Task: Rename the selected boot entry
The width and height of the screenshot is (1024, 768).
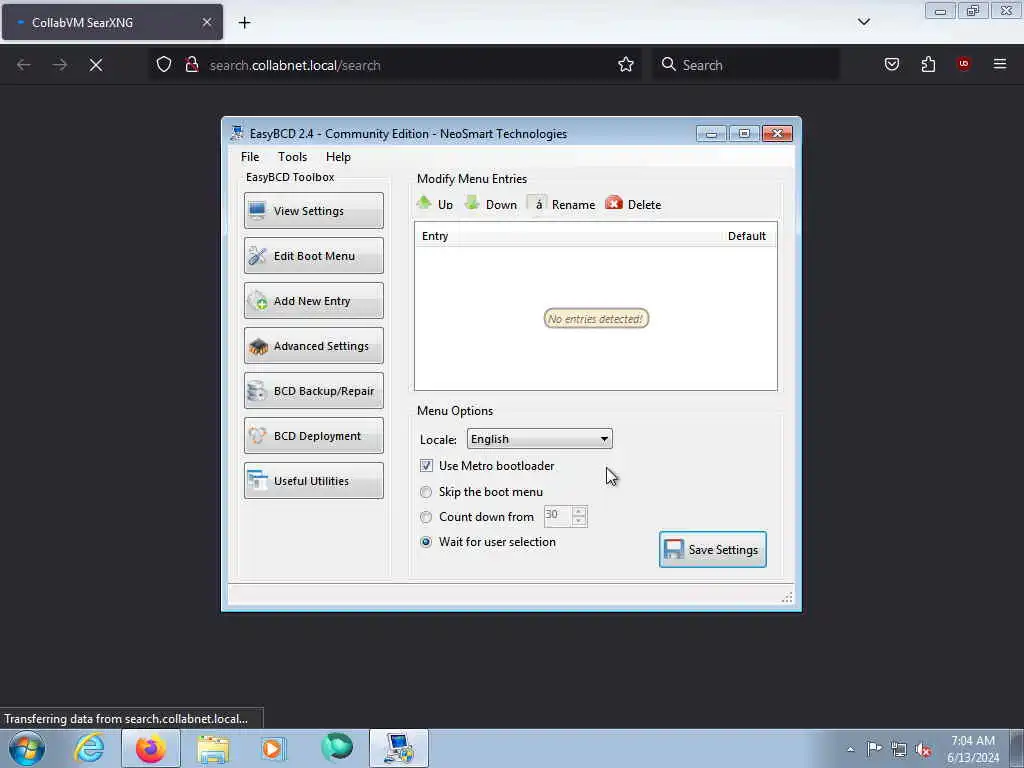Action: point(562,204)
